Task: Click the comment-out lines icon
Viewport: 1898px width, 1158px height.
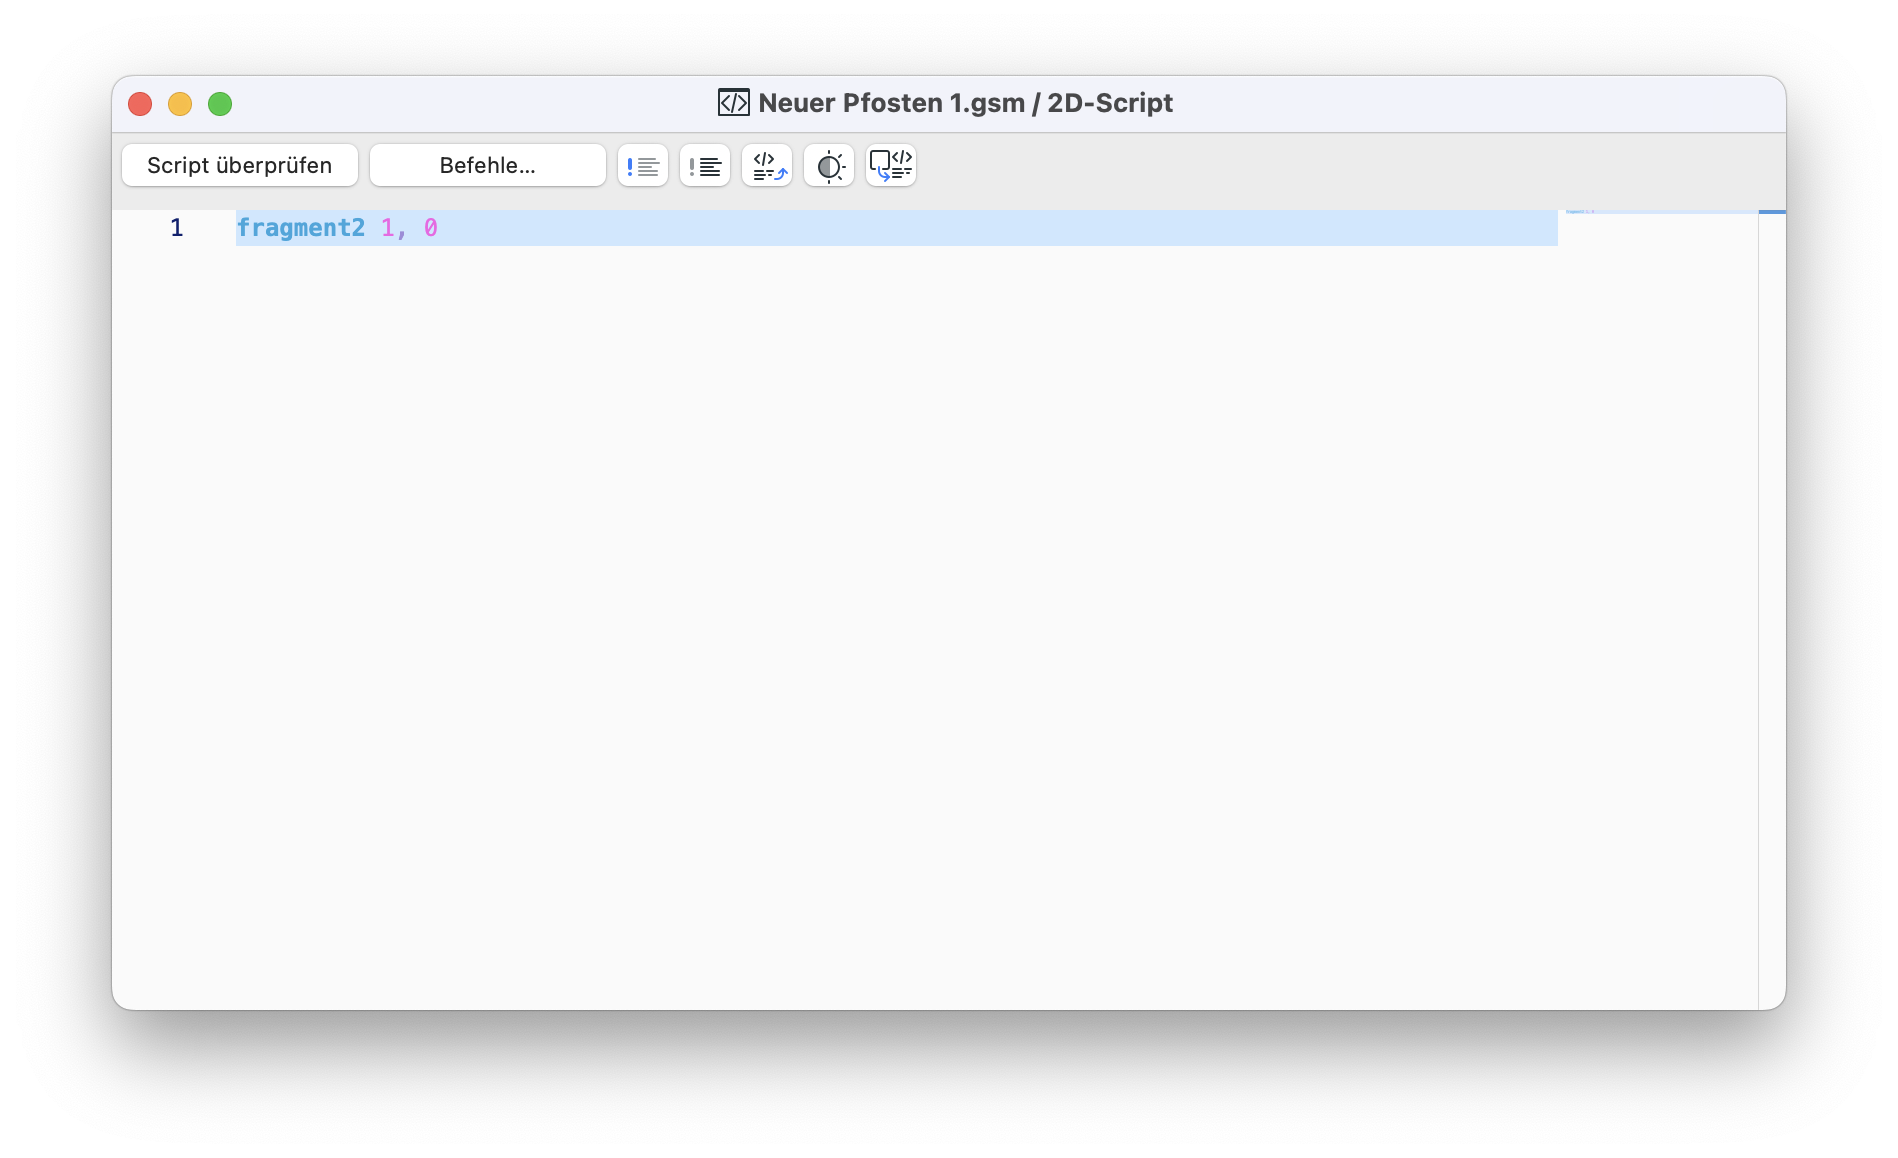Action: pyautogui.click(x=643, y=166)
